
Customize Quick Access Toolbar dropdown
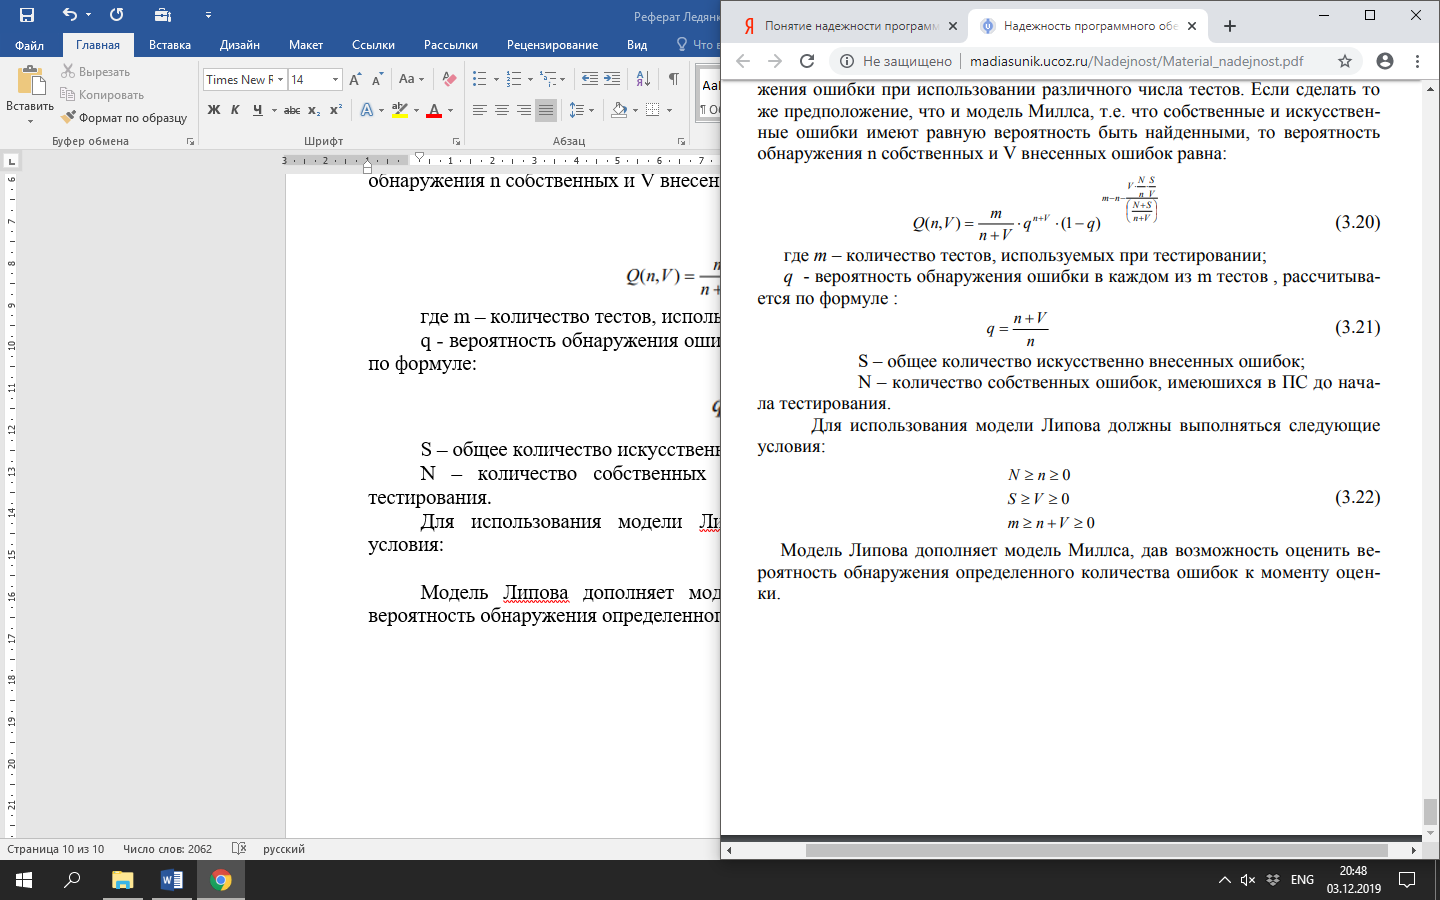point(208,15)
